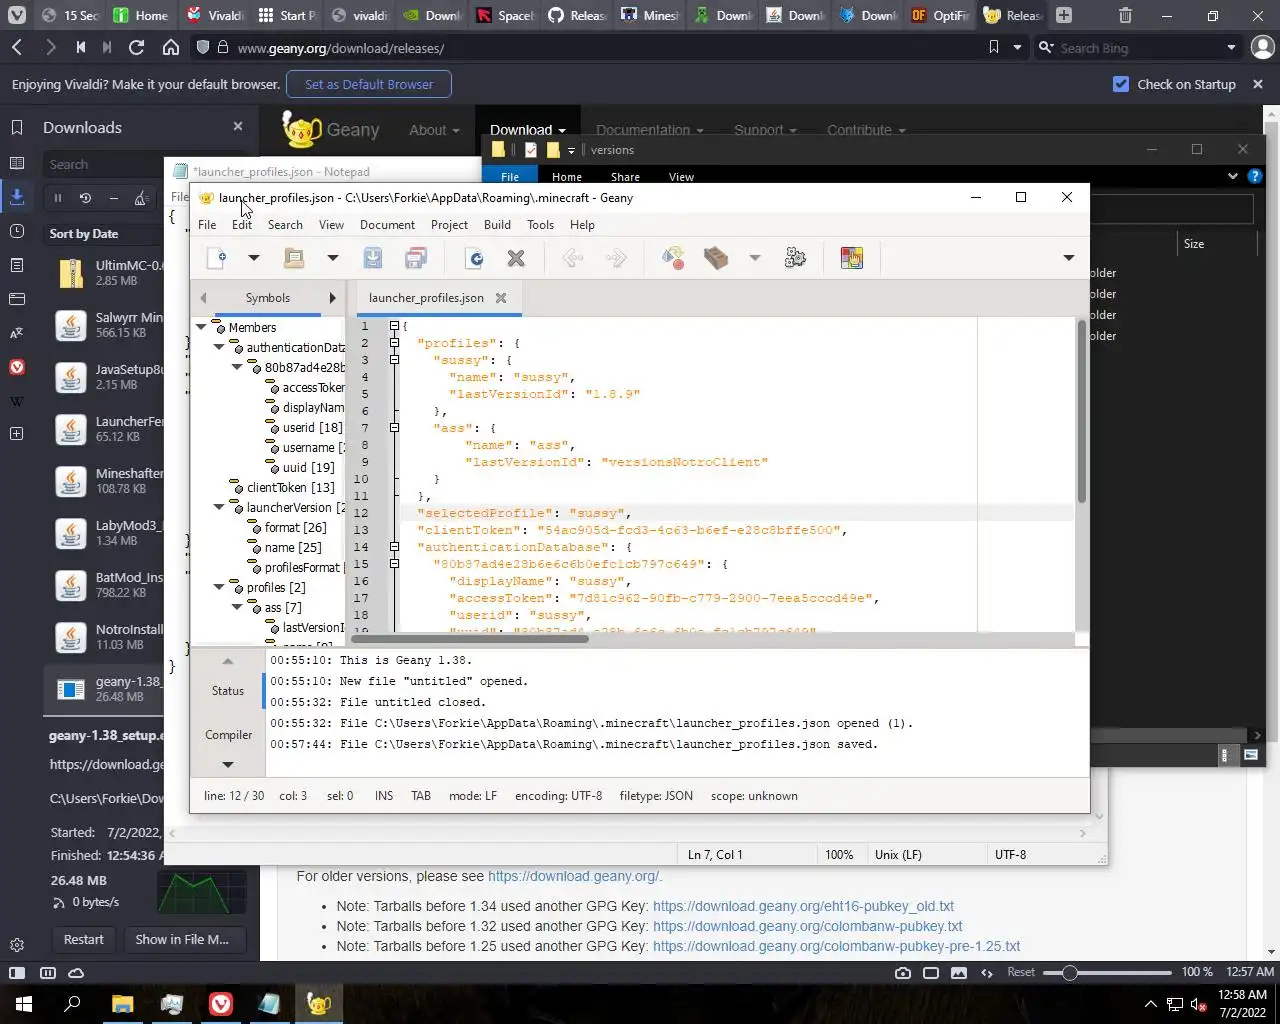Click Vivaldi page zoom slider handle
Screen dimensions: 1280x1024
(x=1069, y=972)
